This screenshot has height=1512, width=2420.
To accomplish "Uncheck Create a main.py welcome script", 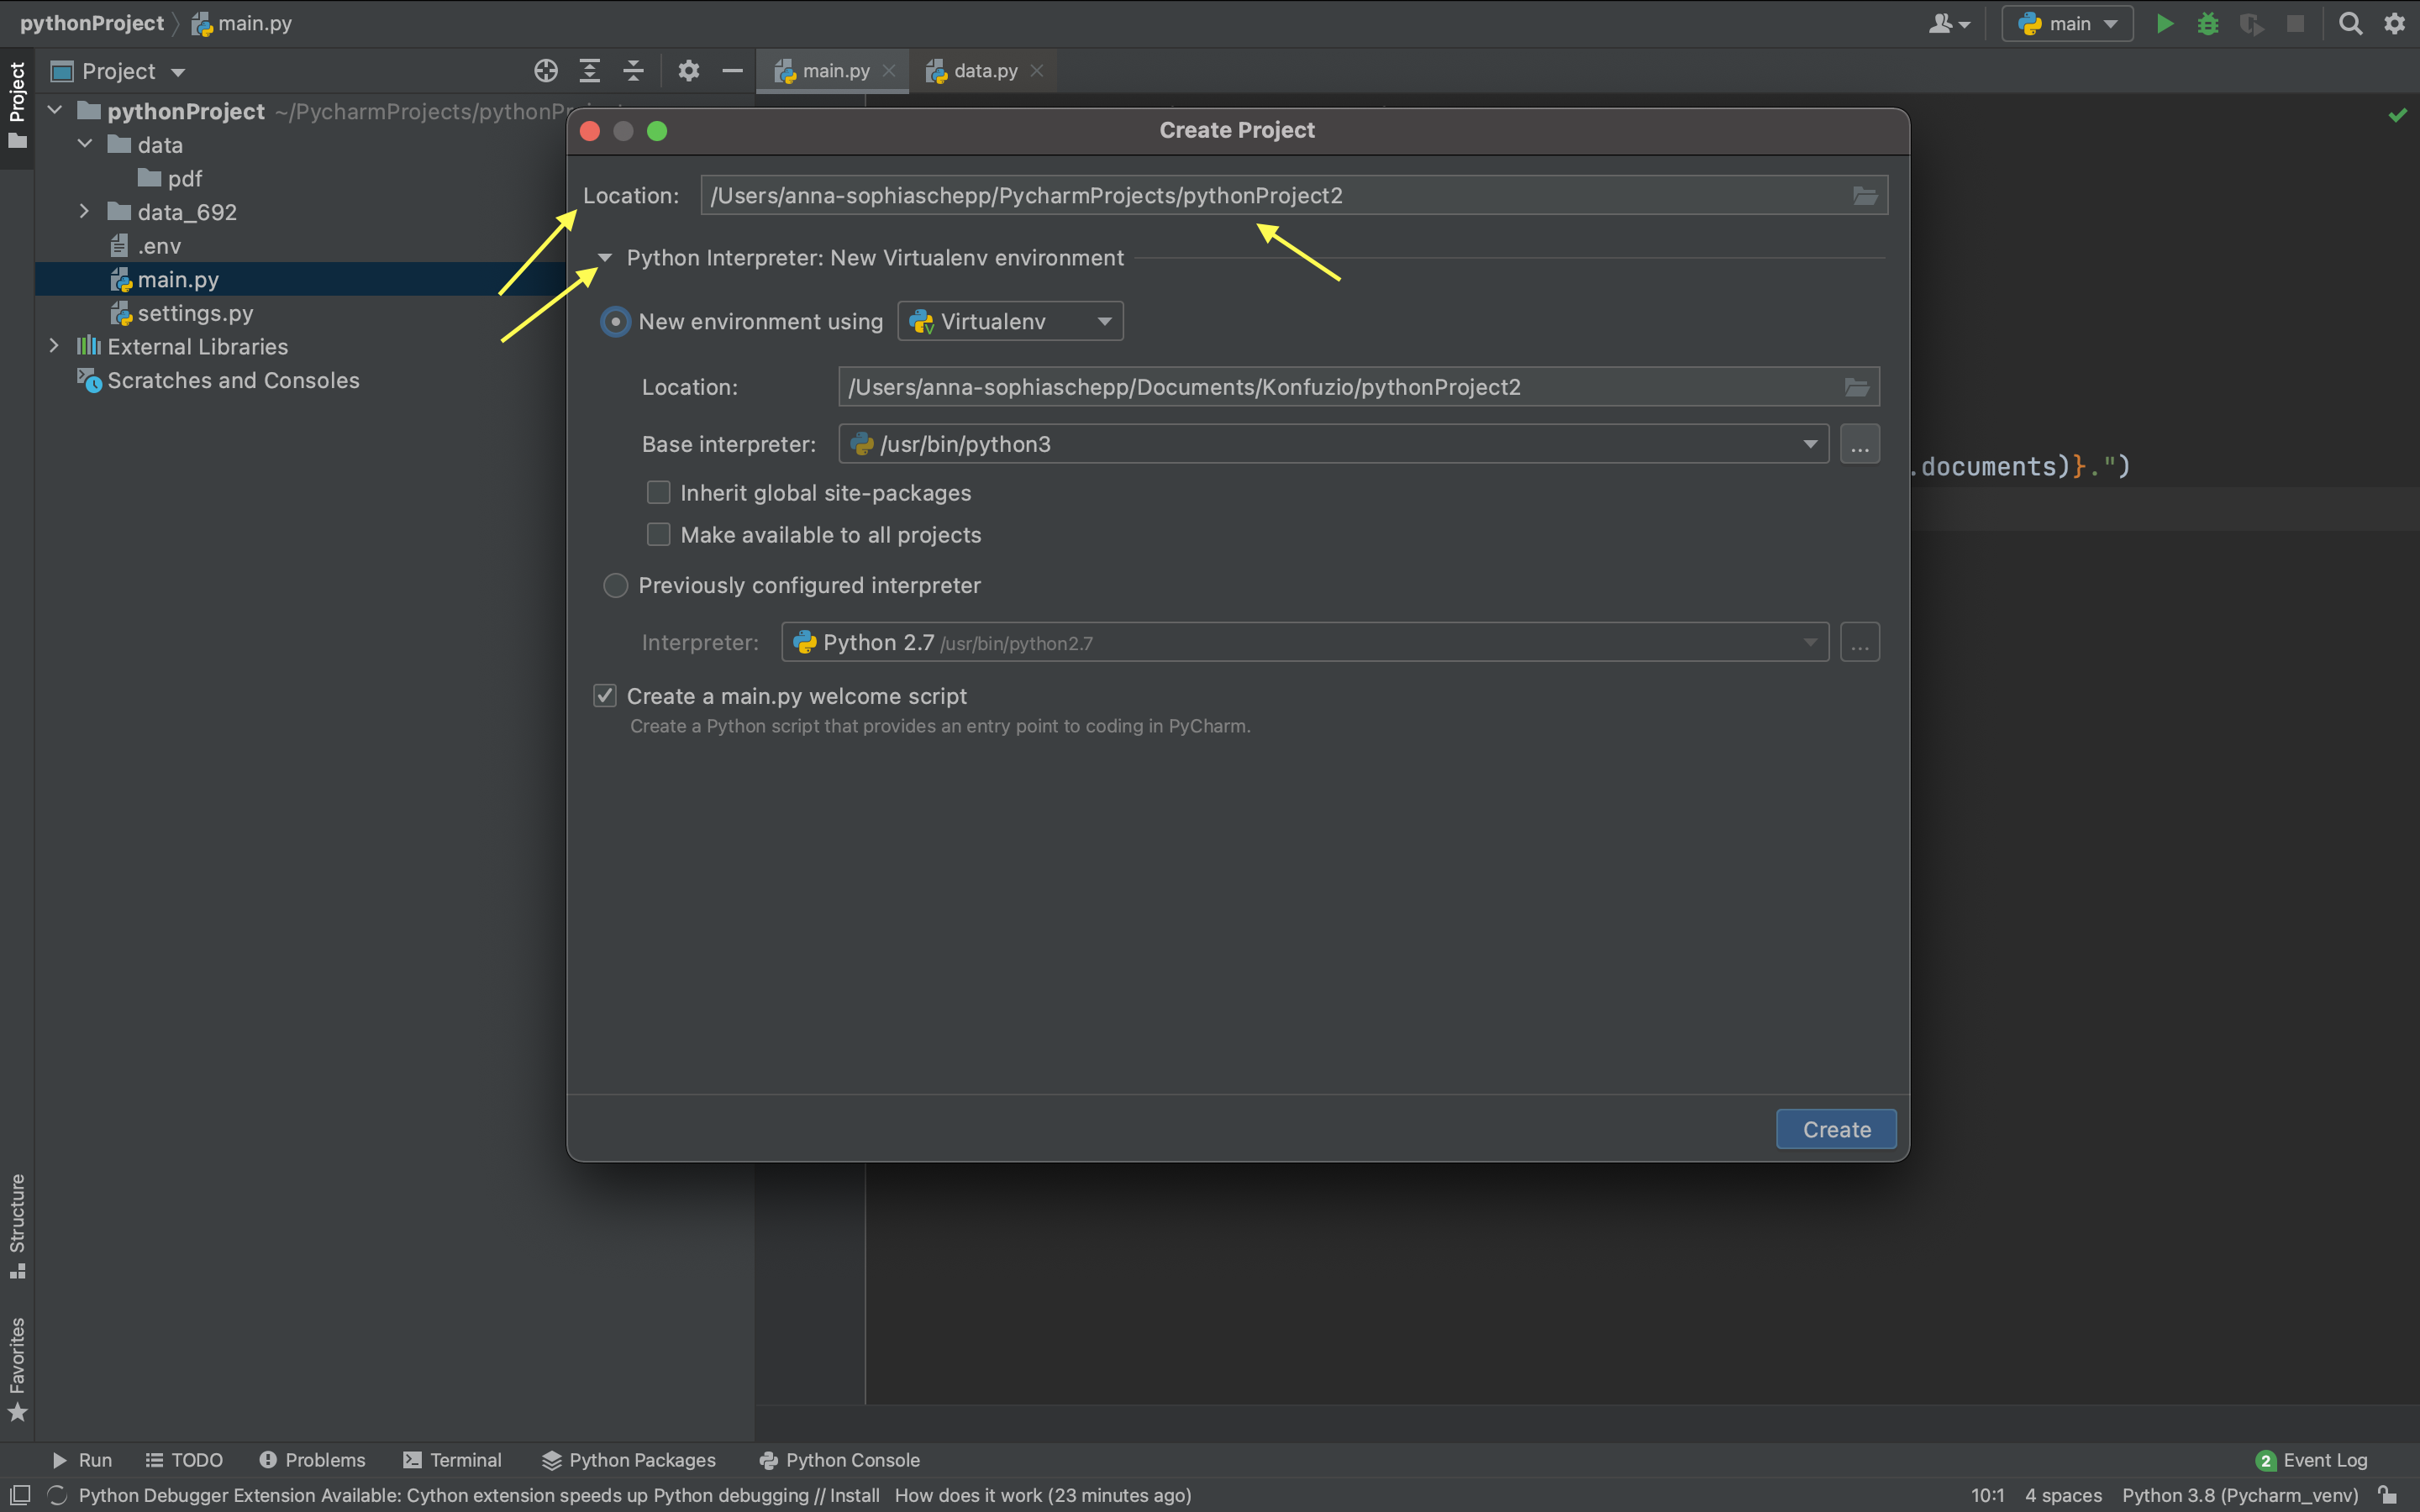I will point(605,695).
